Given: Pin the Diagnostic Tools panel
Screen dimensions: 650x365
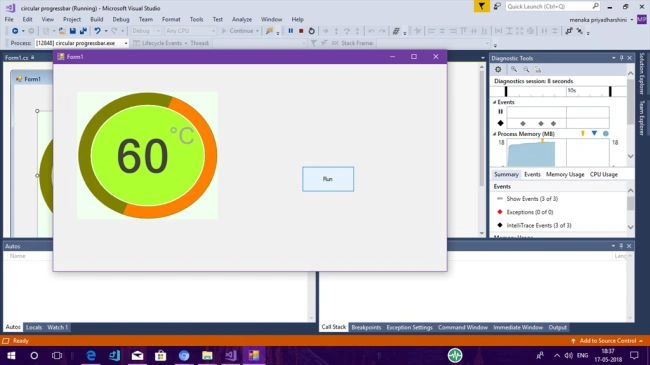Looking at the screenshot, I should (x=621, y=58).
